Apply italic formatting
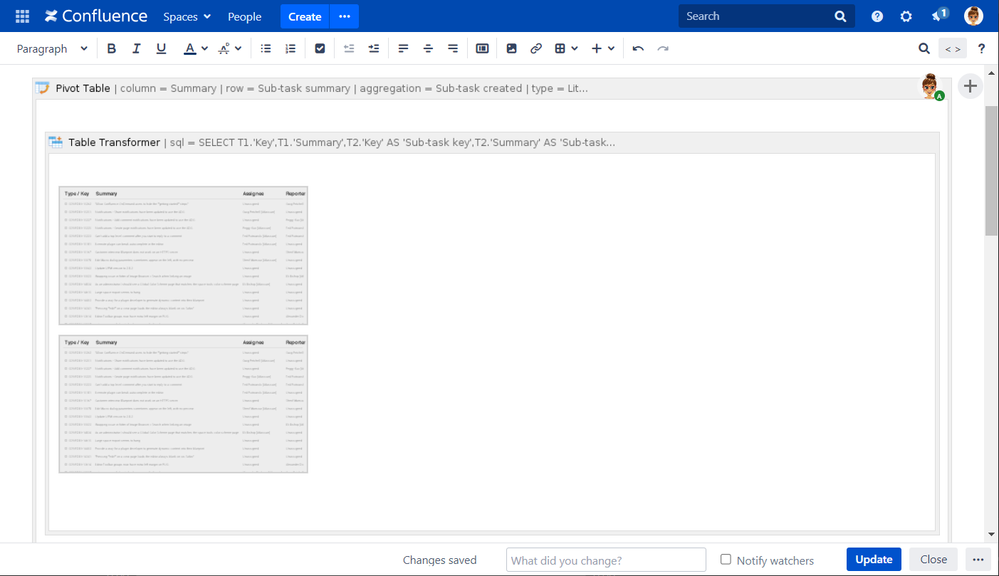This screenshot has width=999, height=576. pos(136,48)
